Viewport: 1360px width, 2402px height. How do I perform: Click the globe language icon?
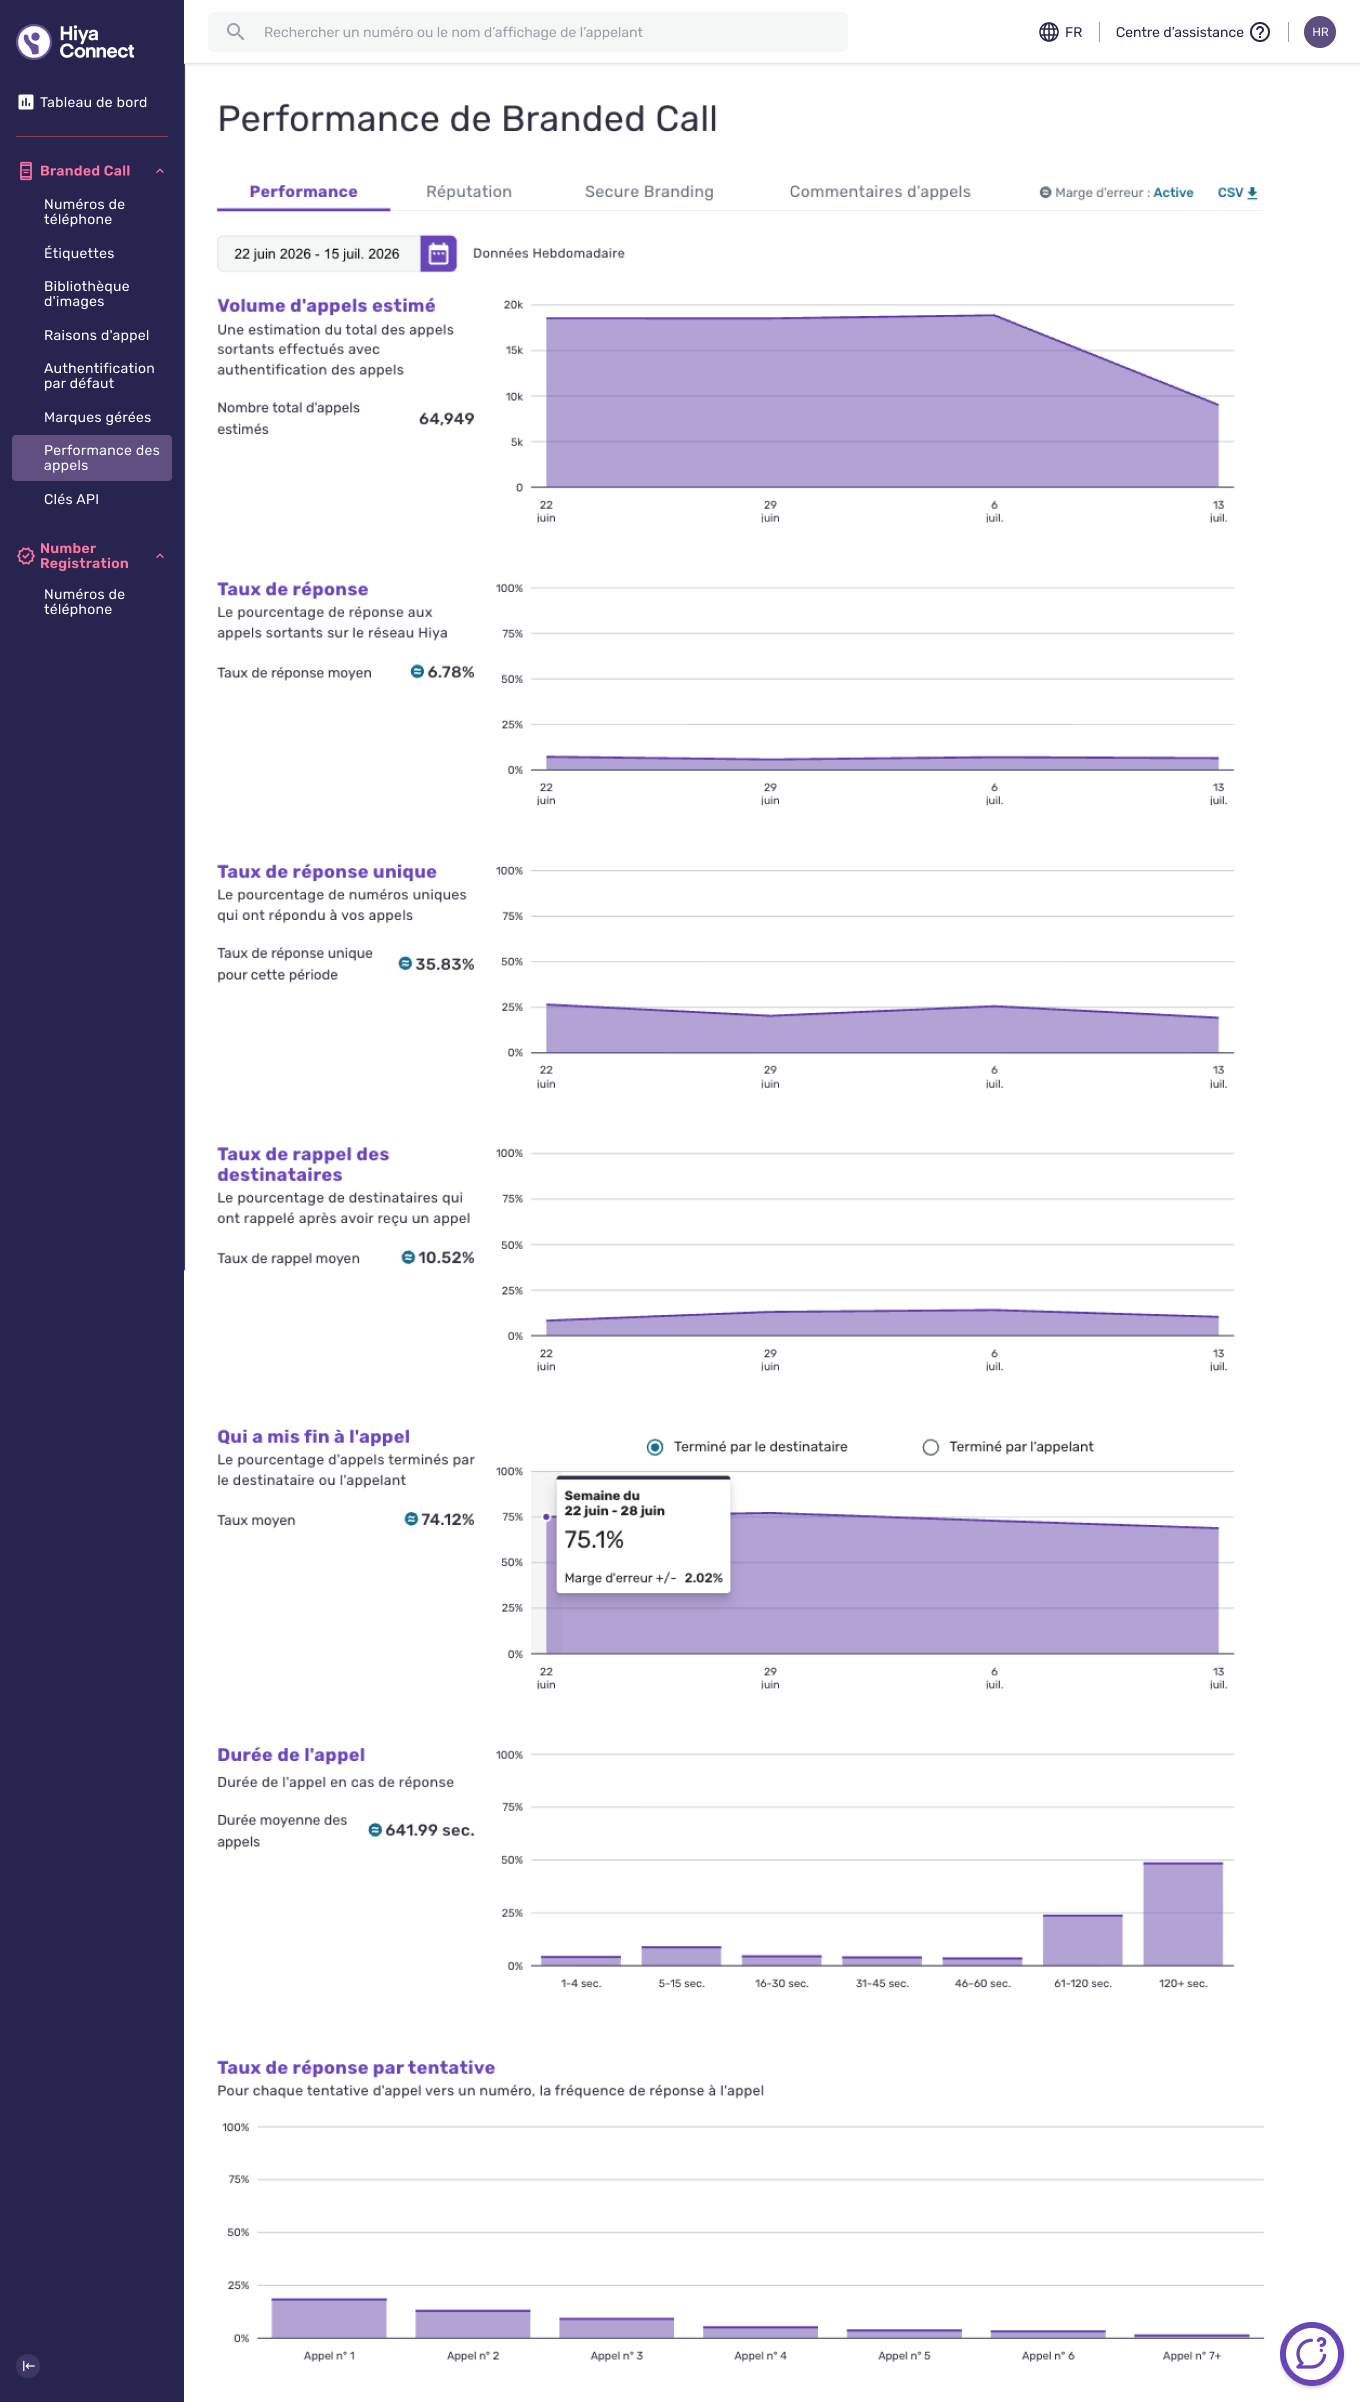1048,32
